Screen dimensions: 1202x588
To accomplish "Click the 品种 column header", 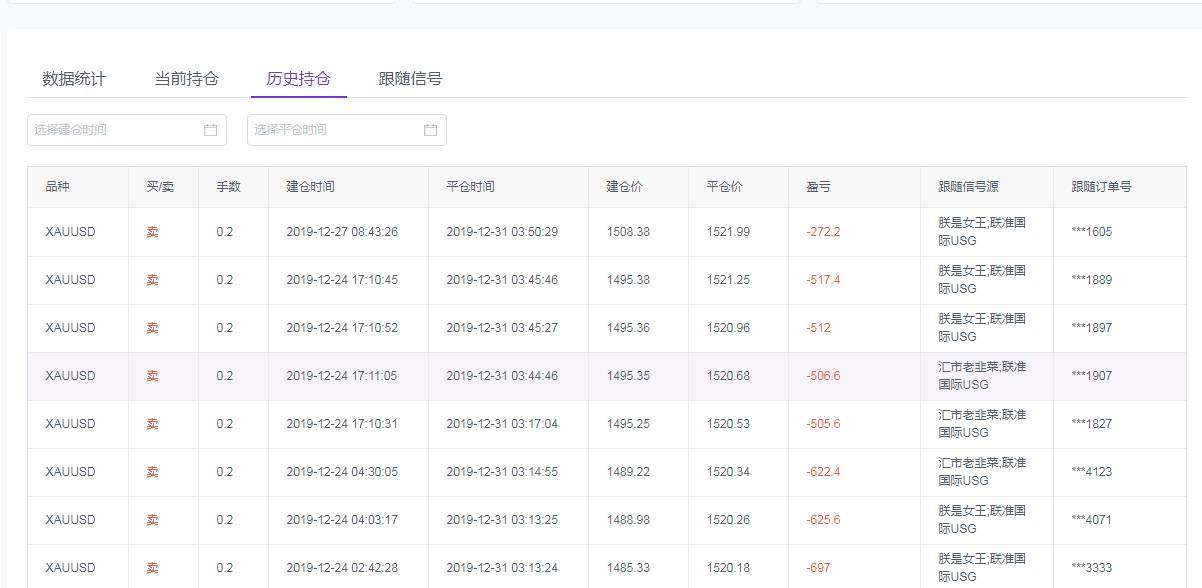I will point(58,187).
